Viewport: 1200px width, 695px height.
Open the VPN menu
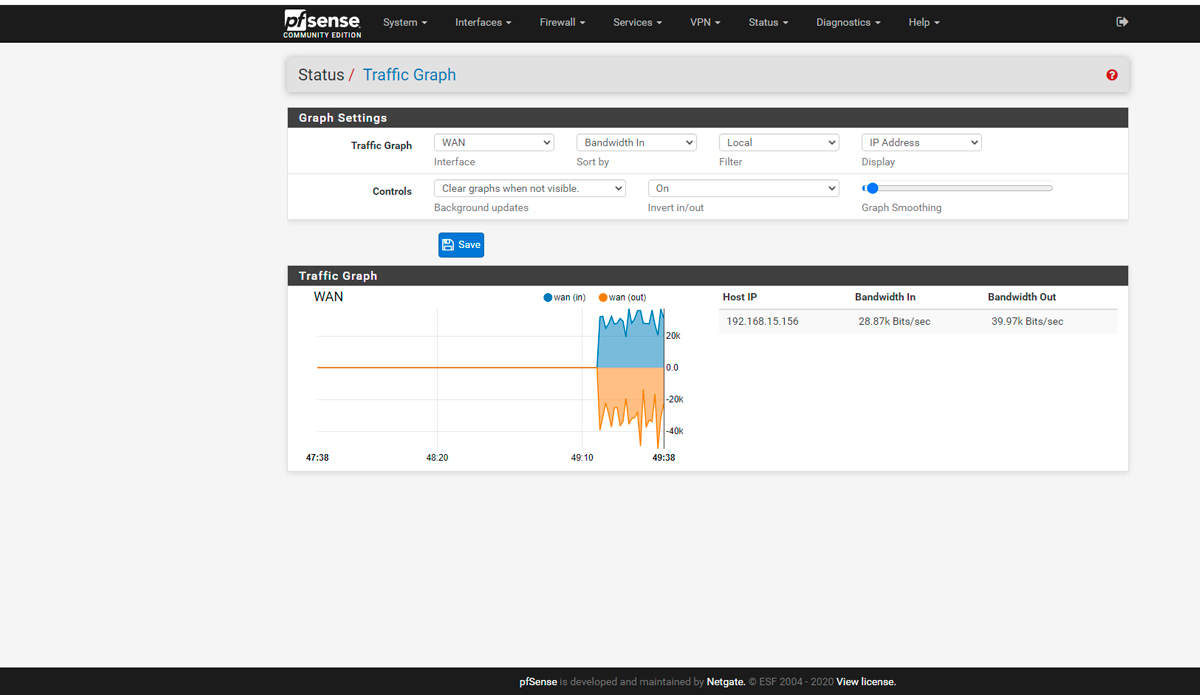[x=705, y=22]
